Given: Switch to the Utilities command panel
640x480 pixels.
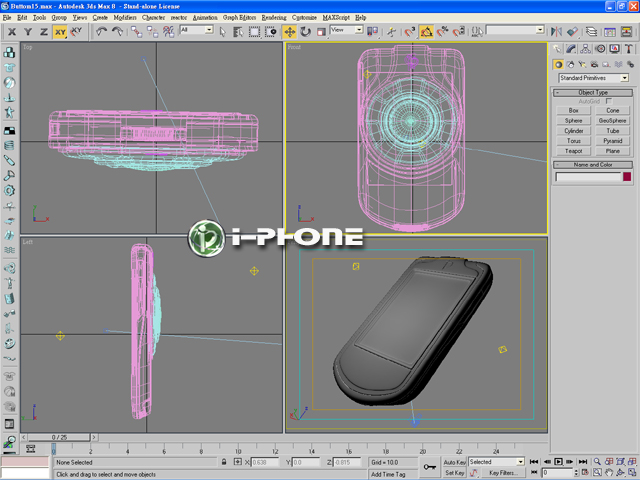Looking at the screenshot, I should click(x=629, y=49).
